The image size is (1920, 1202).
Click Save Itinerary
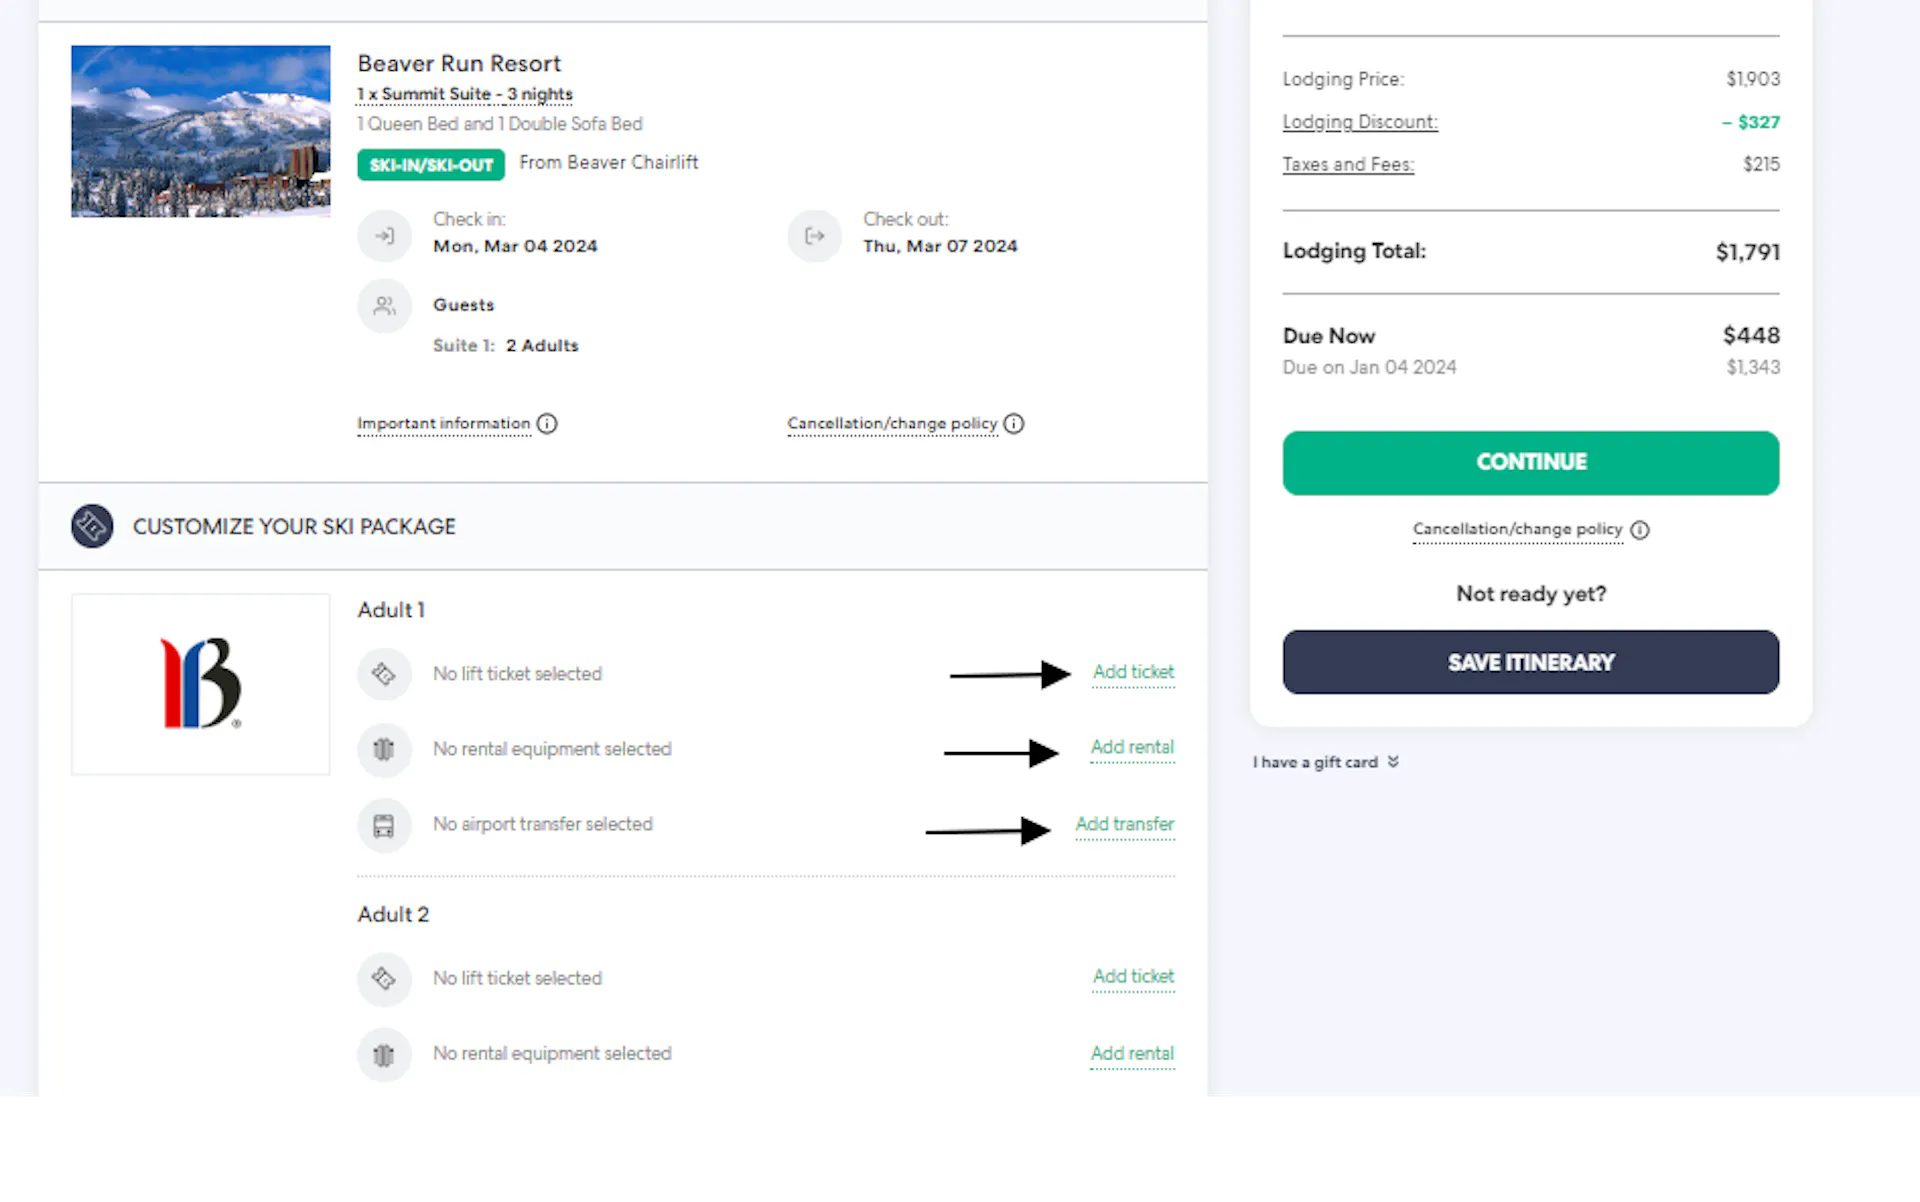[1530, 661]
